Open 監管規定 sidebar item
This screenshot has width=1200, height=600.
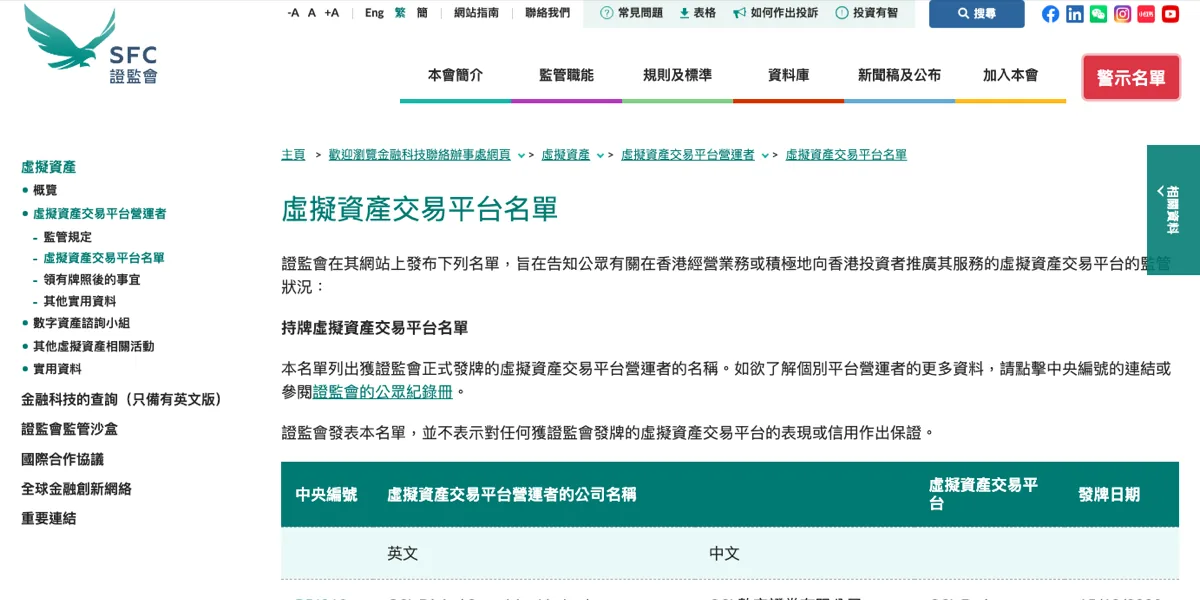pos(67,237)
